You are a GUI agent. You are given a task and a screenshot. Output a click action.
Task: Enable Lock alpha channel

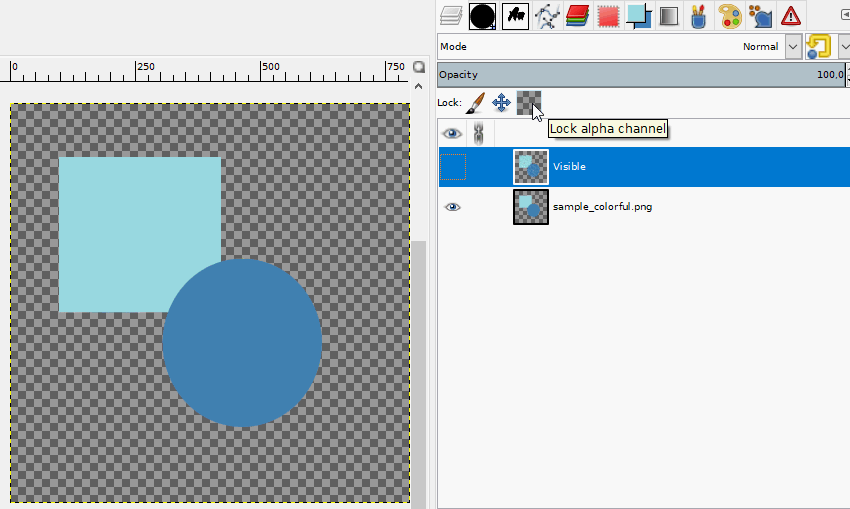[x=529, y=102]
